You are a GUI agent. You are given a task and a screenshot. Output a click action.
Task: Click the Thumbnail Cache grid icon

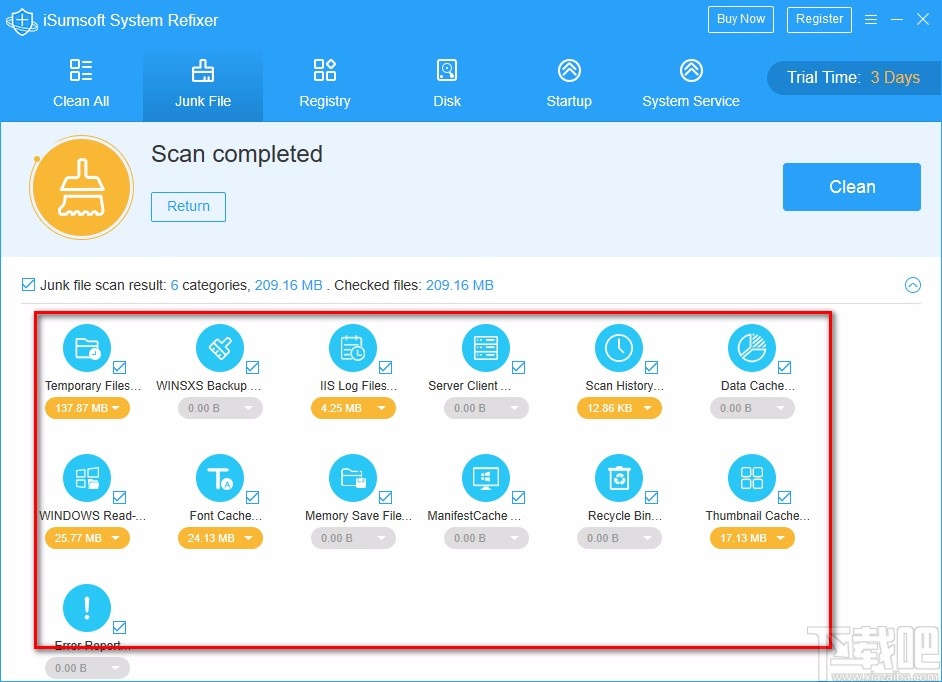point(752,478)
